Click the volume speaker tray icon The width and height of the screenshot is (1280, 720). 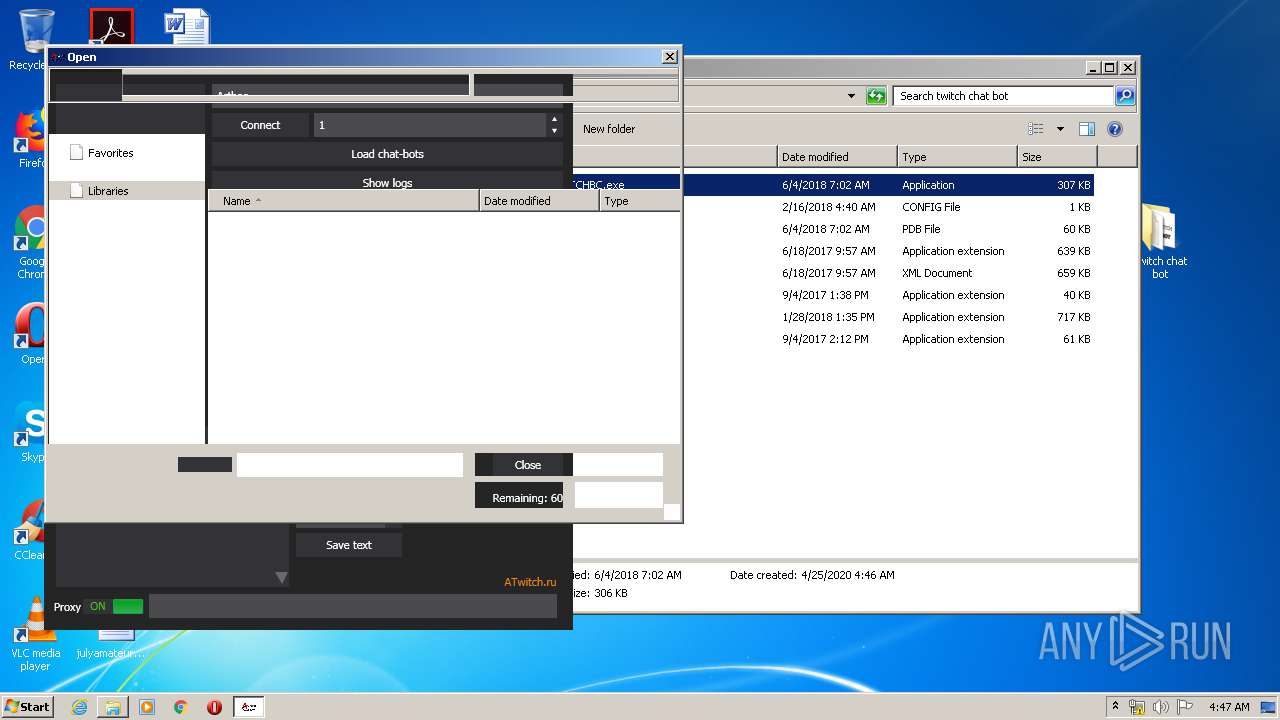pyautogui.click(x=1160, y=707)
